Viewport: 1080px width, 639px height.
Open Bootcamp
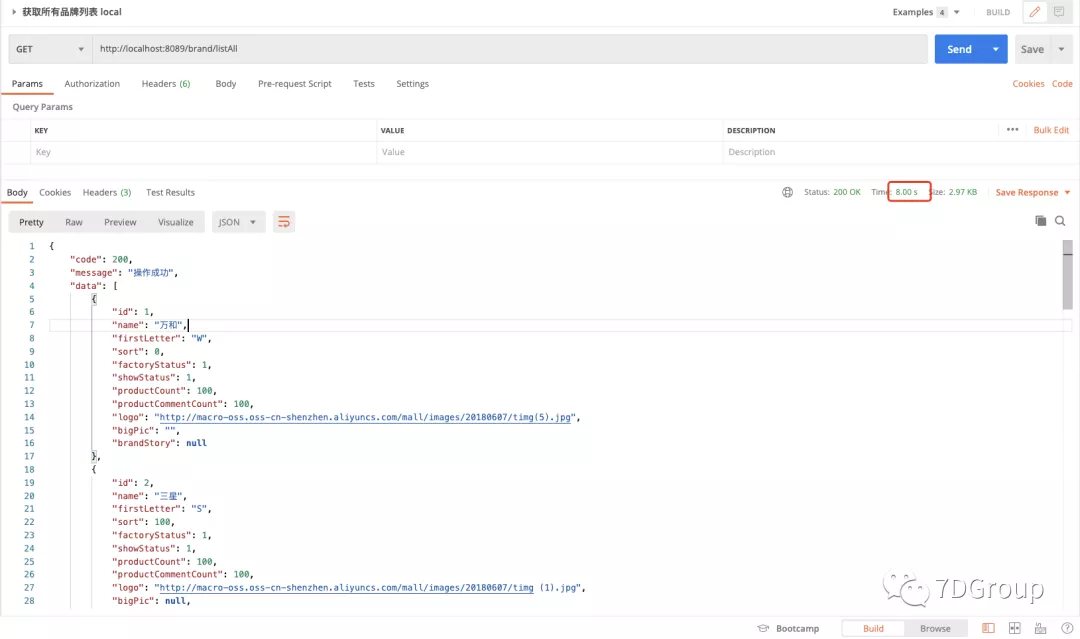[788, 628]
